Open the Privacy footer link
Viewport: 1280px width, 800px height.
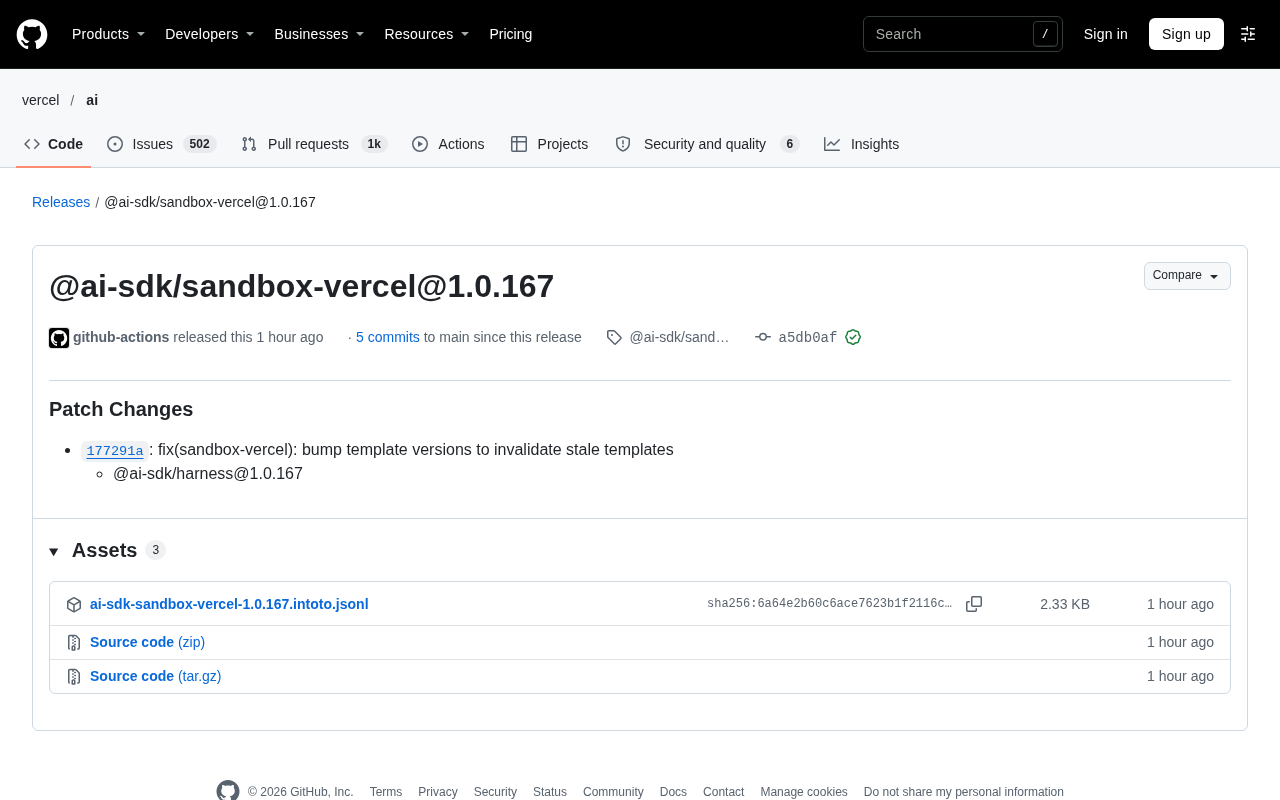(438, 792)
